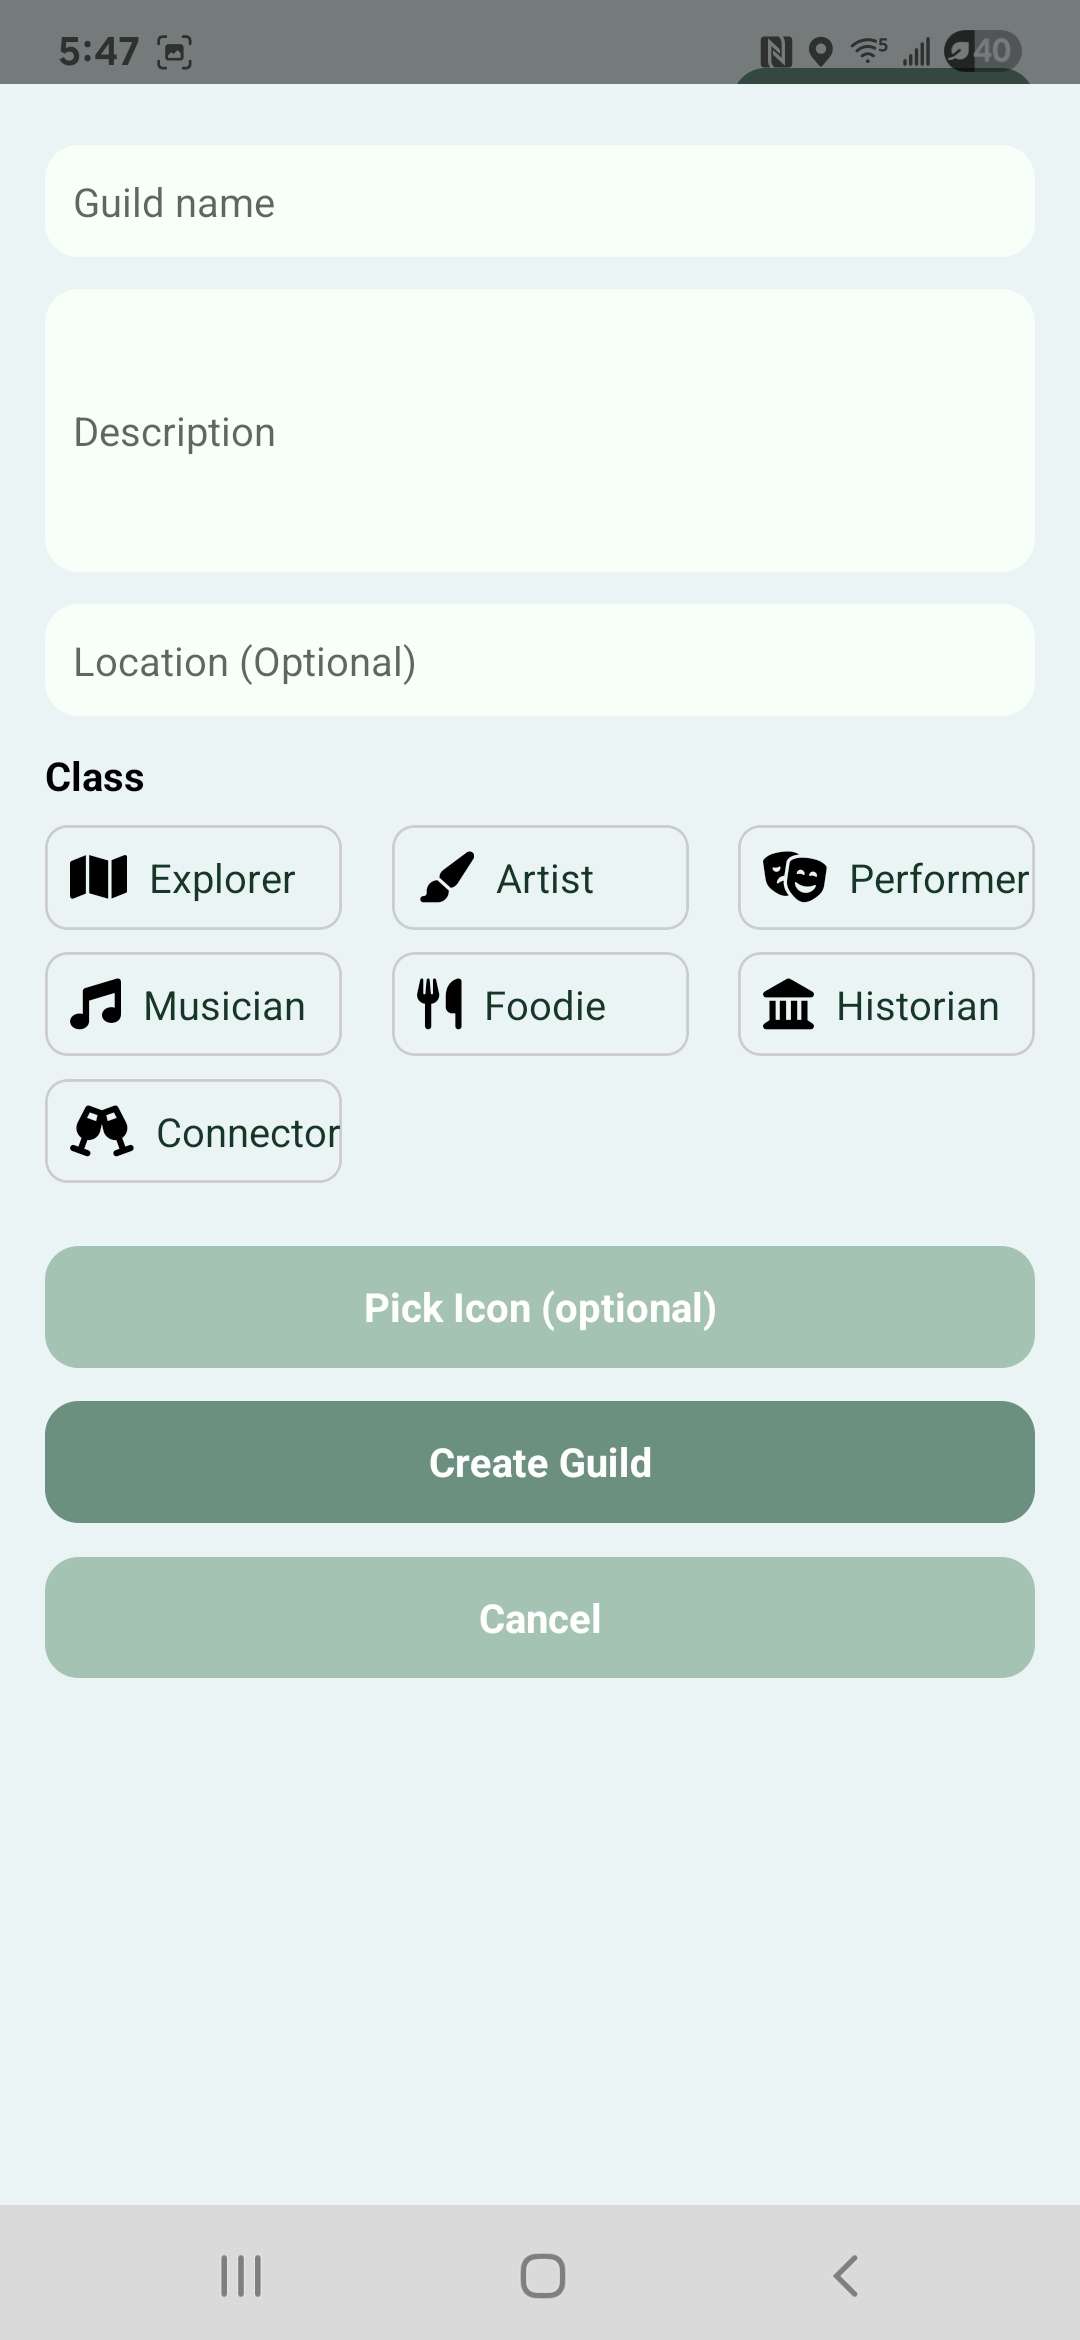Screen dimensions: 1080x2340
Task: Open the recent apps navigation icon
Action: (x=241, y=2276)
